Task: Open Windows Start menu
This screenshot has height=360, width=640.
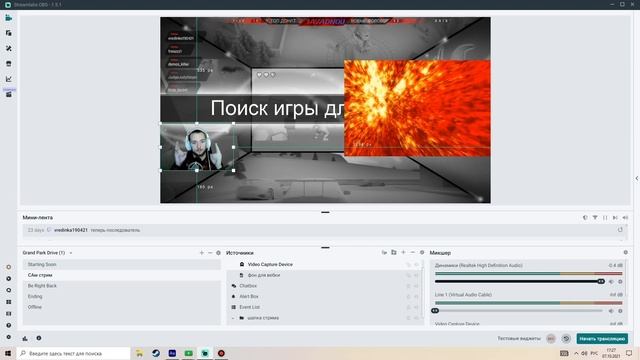Action: tap(8, 353)
